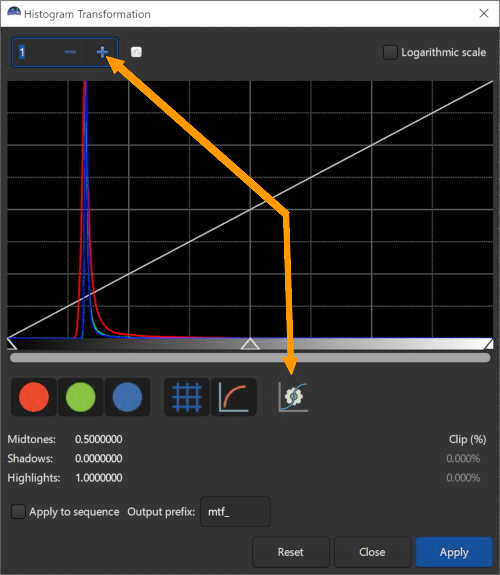Toggle the transfer curve display
The height and width of the screenshot is (575, 500).
tap(234, 397)
